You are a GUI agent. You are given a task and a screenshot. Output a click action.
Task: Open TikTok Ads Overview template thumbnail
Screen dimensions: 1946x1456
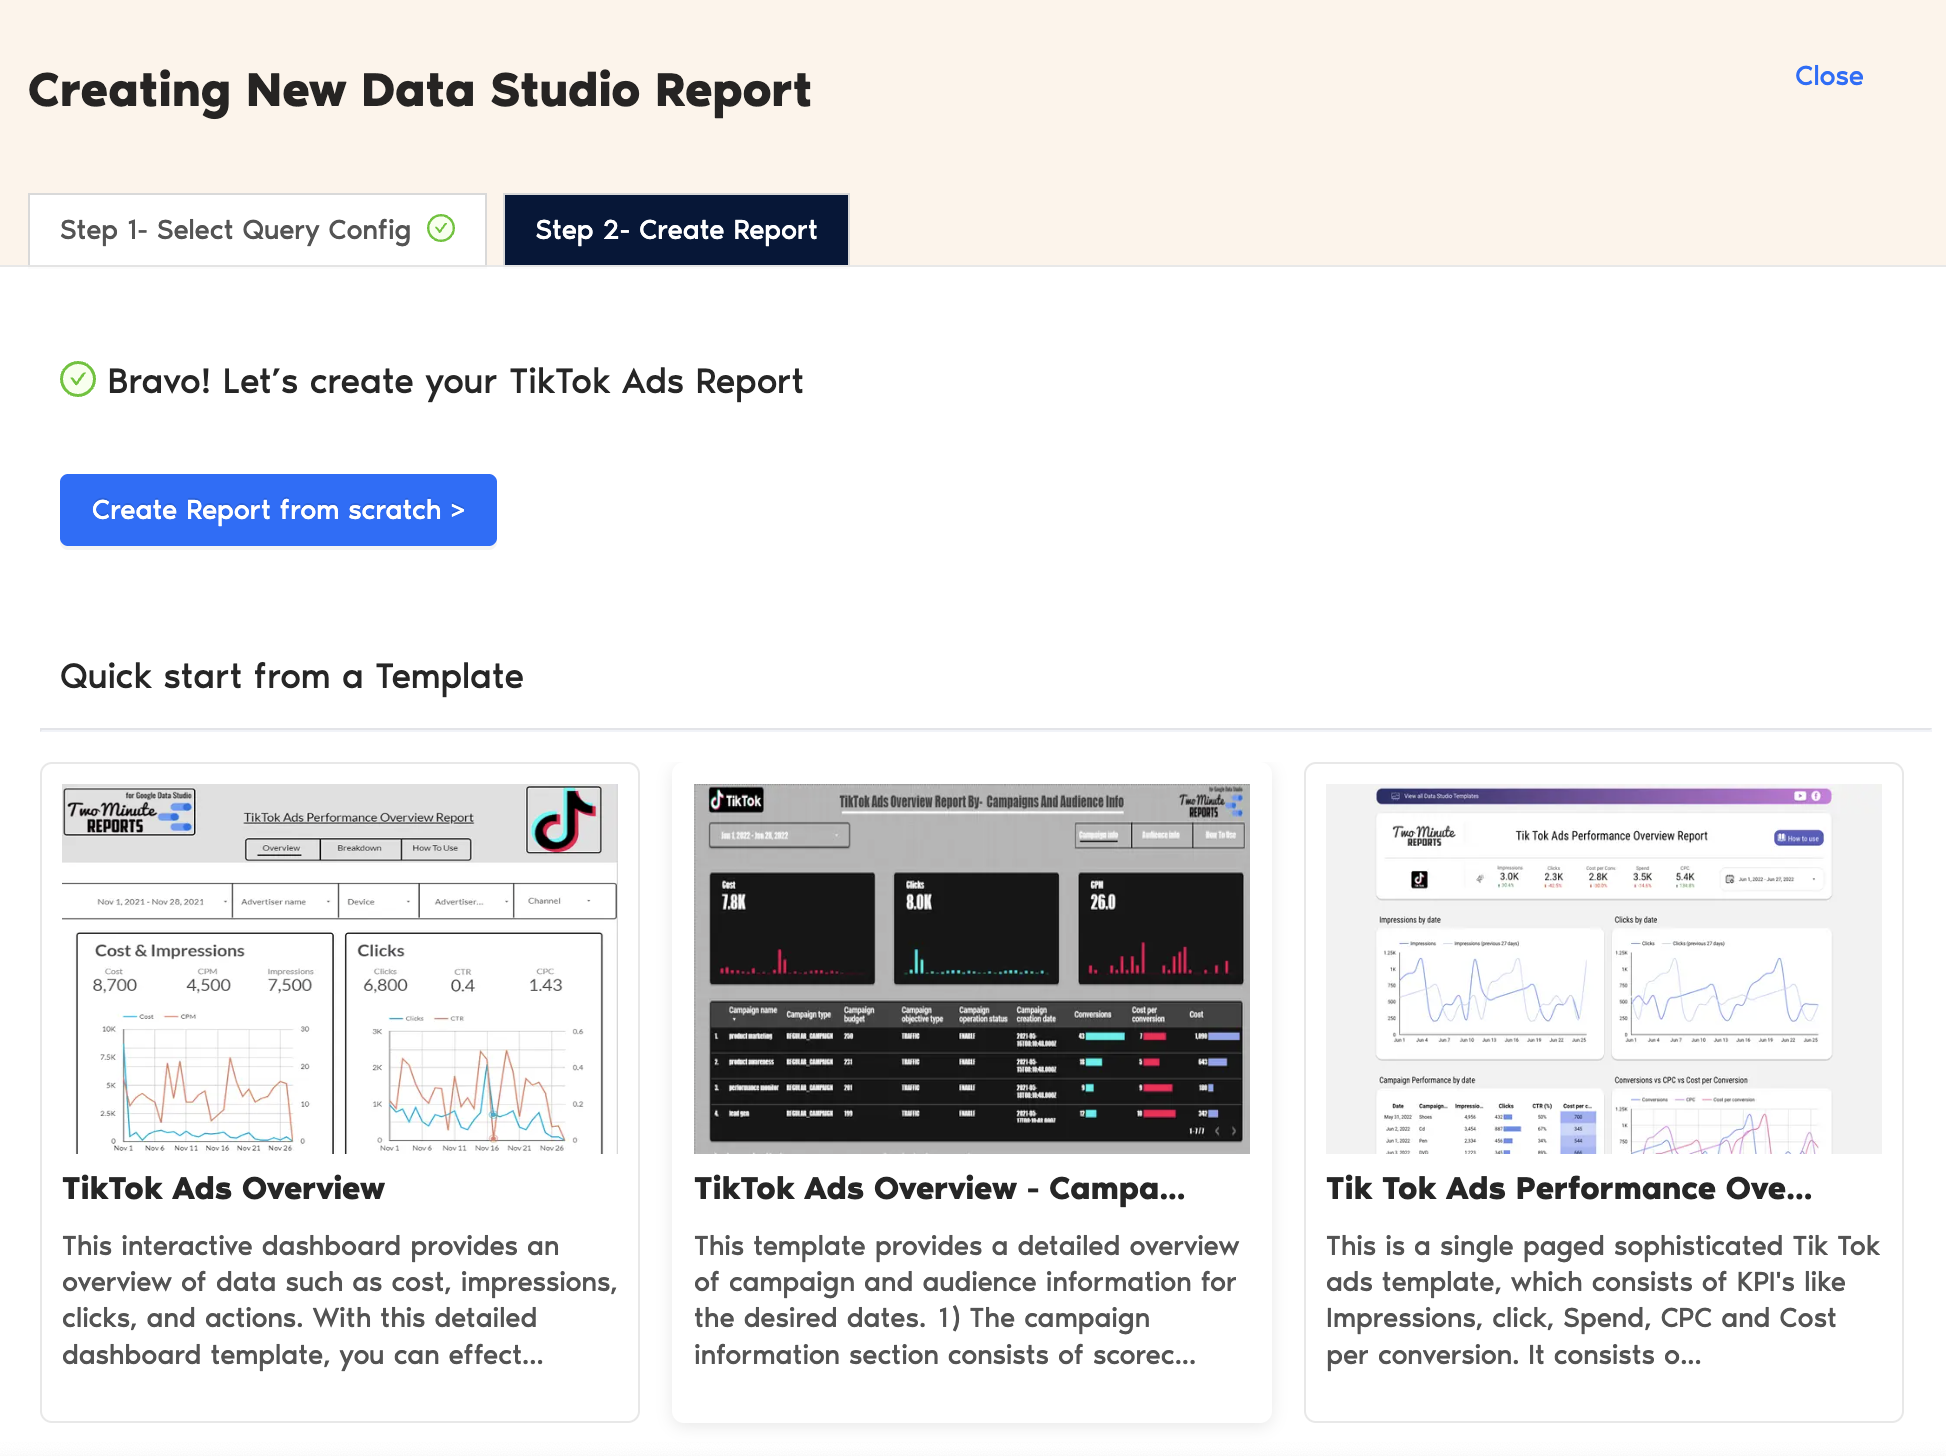coord(340,969)
